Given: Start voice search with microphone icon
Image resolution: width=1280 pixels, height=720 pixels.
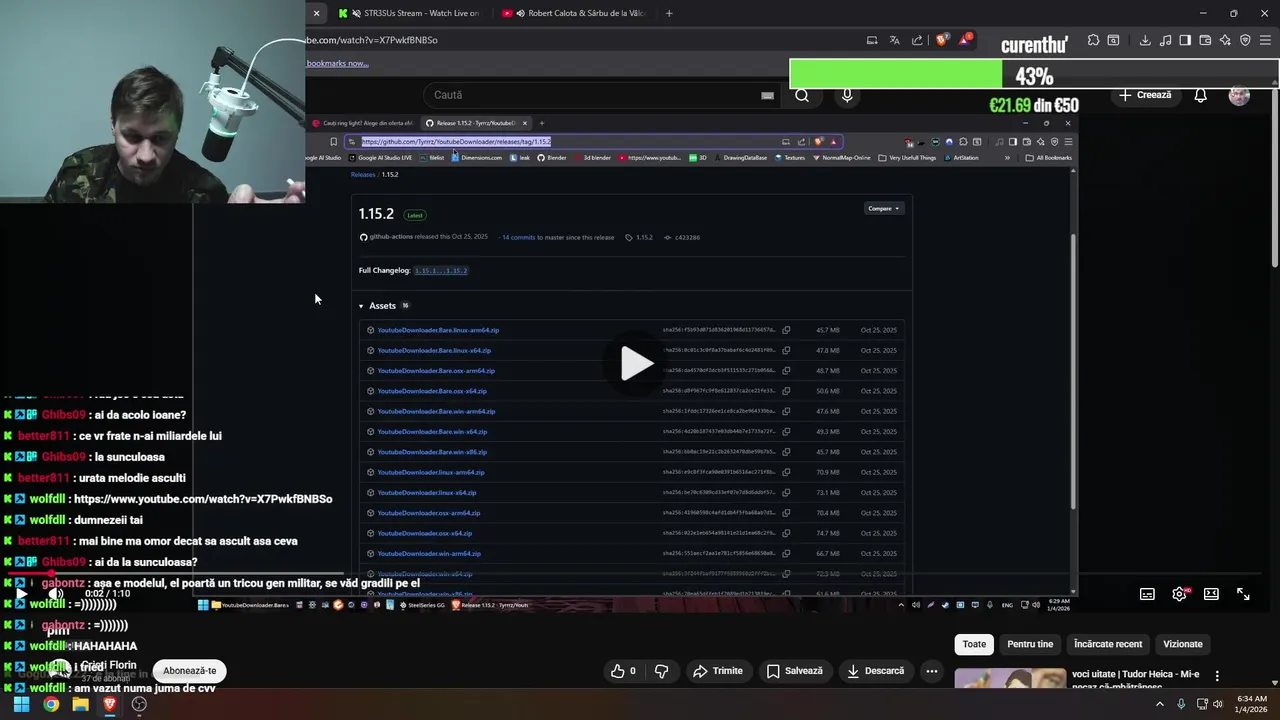Looking at the screenshot, I should pyautogui.click(x=847, y=95).
